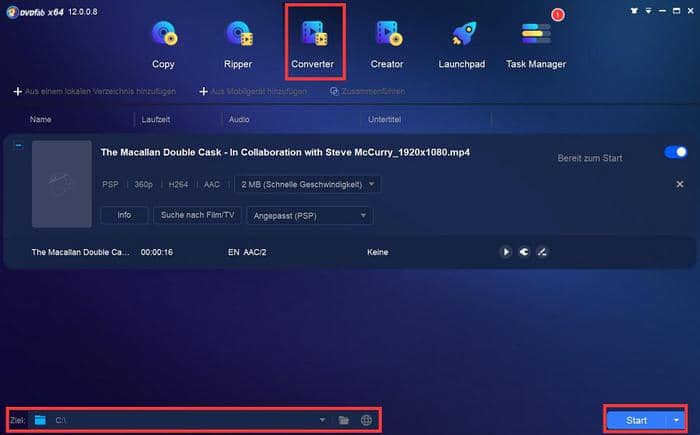Toggle the Macallan task on/off switch
The width and height of the screenshot is (700, 435).
click(x=676, y=152)
